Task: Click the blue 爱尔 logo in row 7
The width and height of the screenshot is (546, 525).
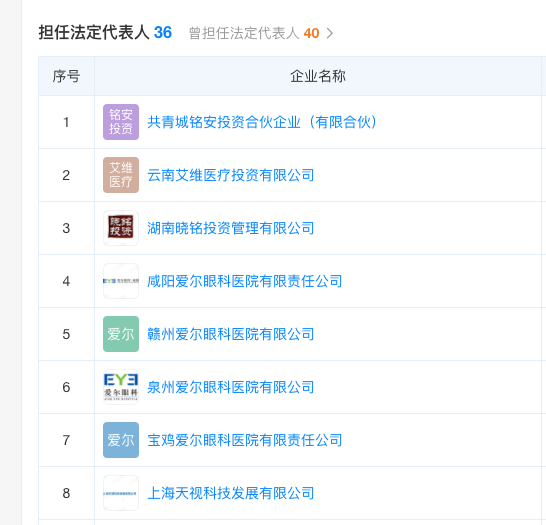Action: pyautogui.click(x=121, y=440)
